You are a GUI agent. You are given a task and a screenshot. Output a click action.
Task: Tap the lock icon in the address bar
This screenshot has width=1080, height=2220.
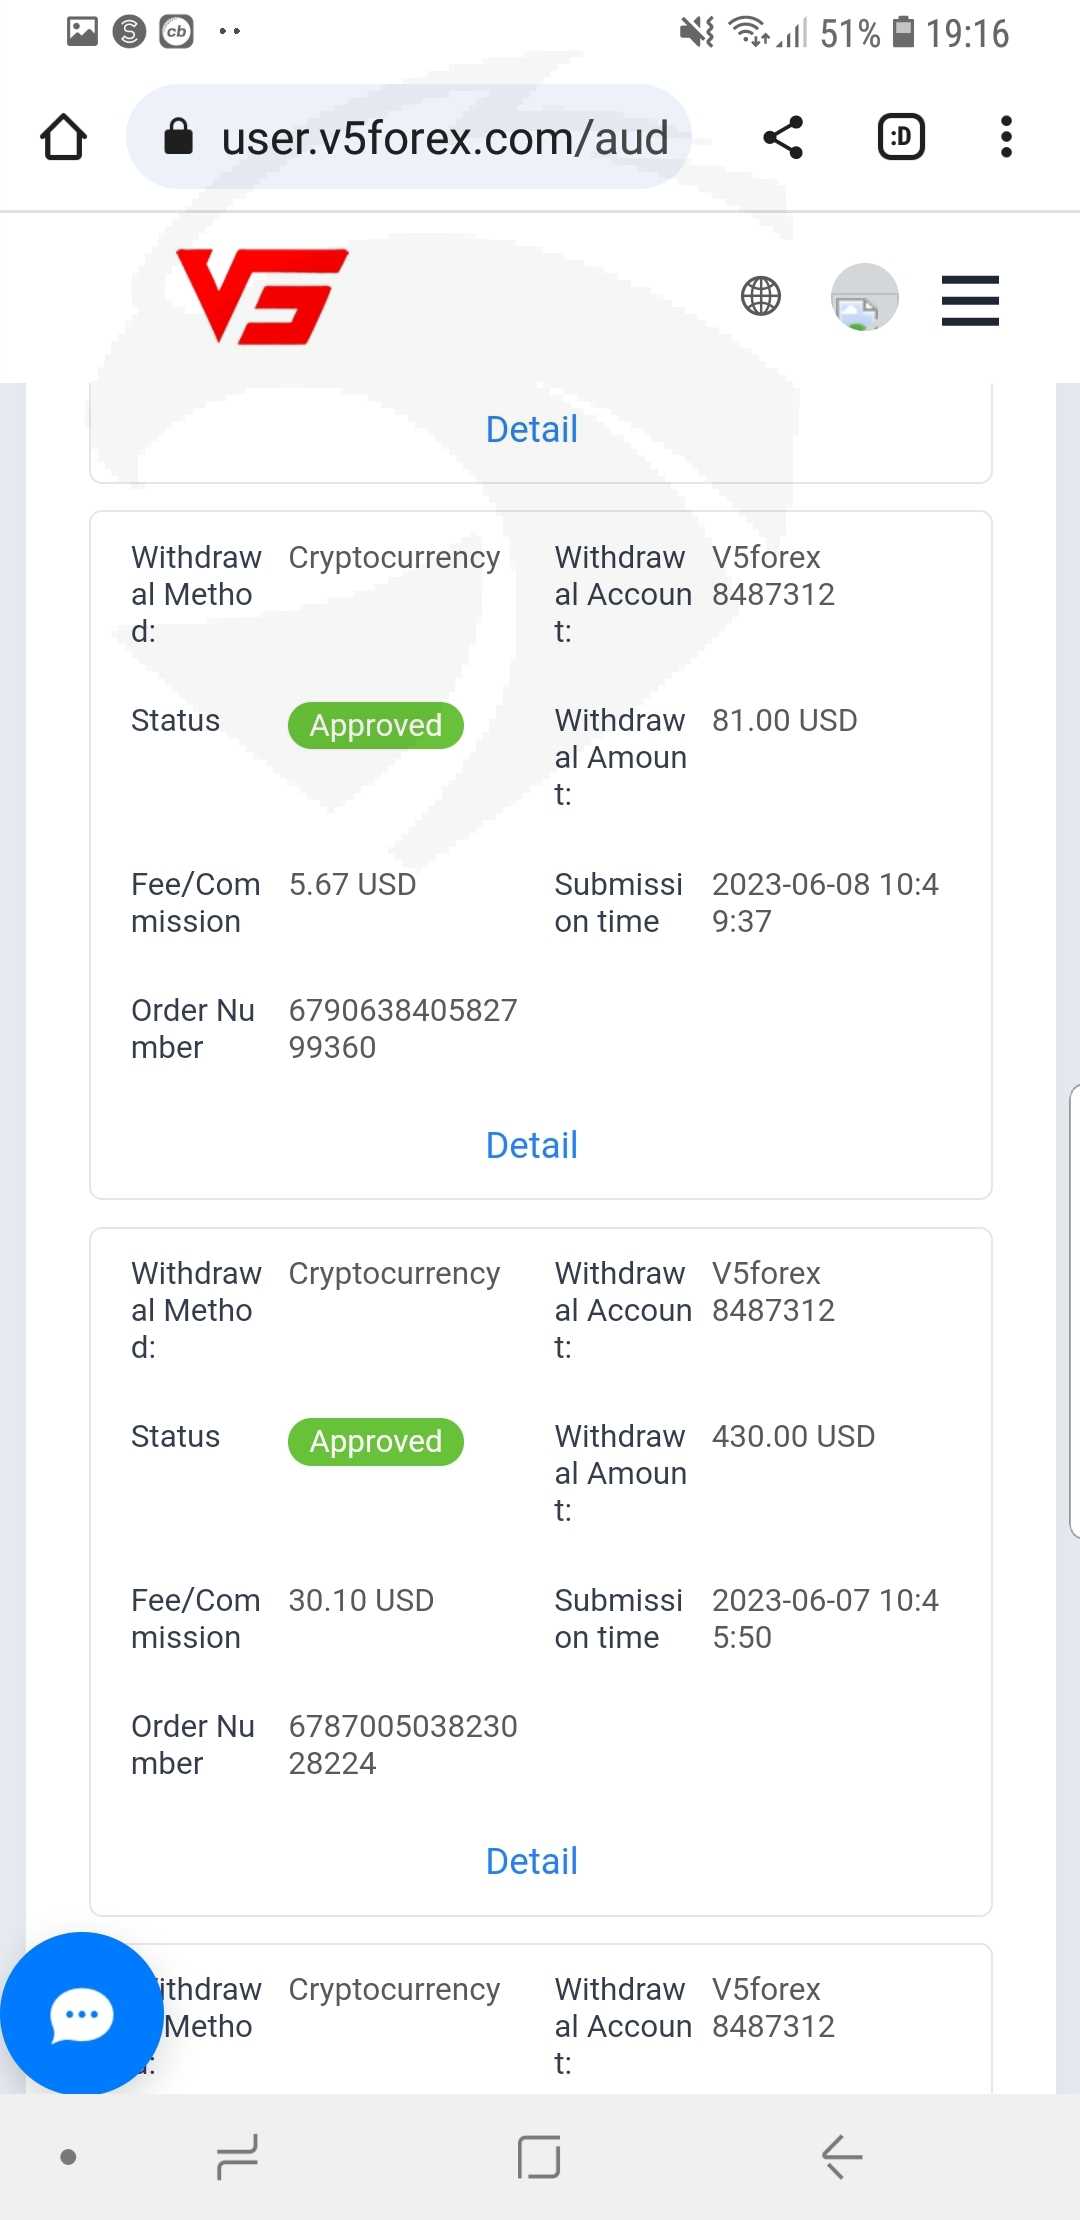(178, 137)
